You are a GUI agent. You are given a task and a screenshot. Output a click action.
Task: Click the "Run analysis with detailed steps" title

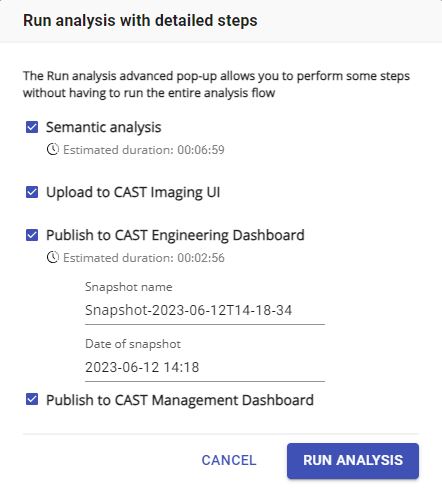(x=140, y=20)
